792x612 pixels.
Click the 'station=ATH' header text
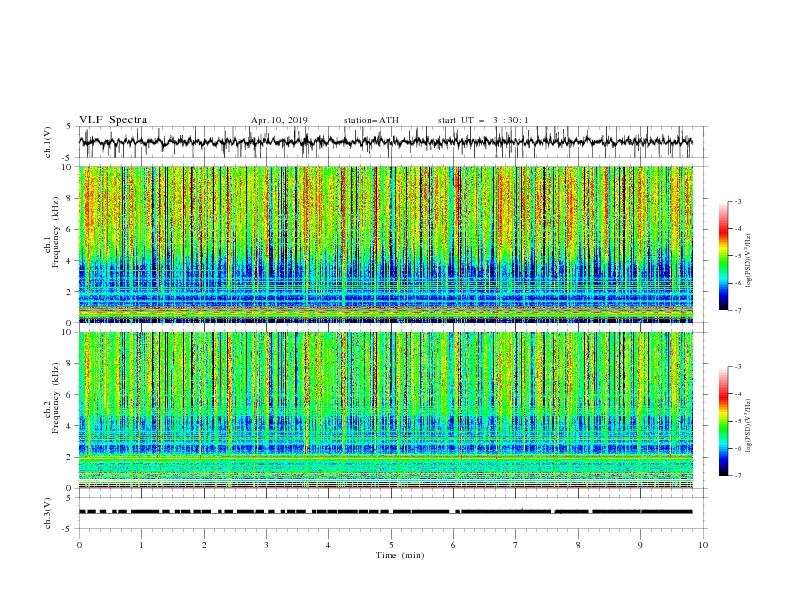pos(371,120)
